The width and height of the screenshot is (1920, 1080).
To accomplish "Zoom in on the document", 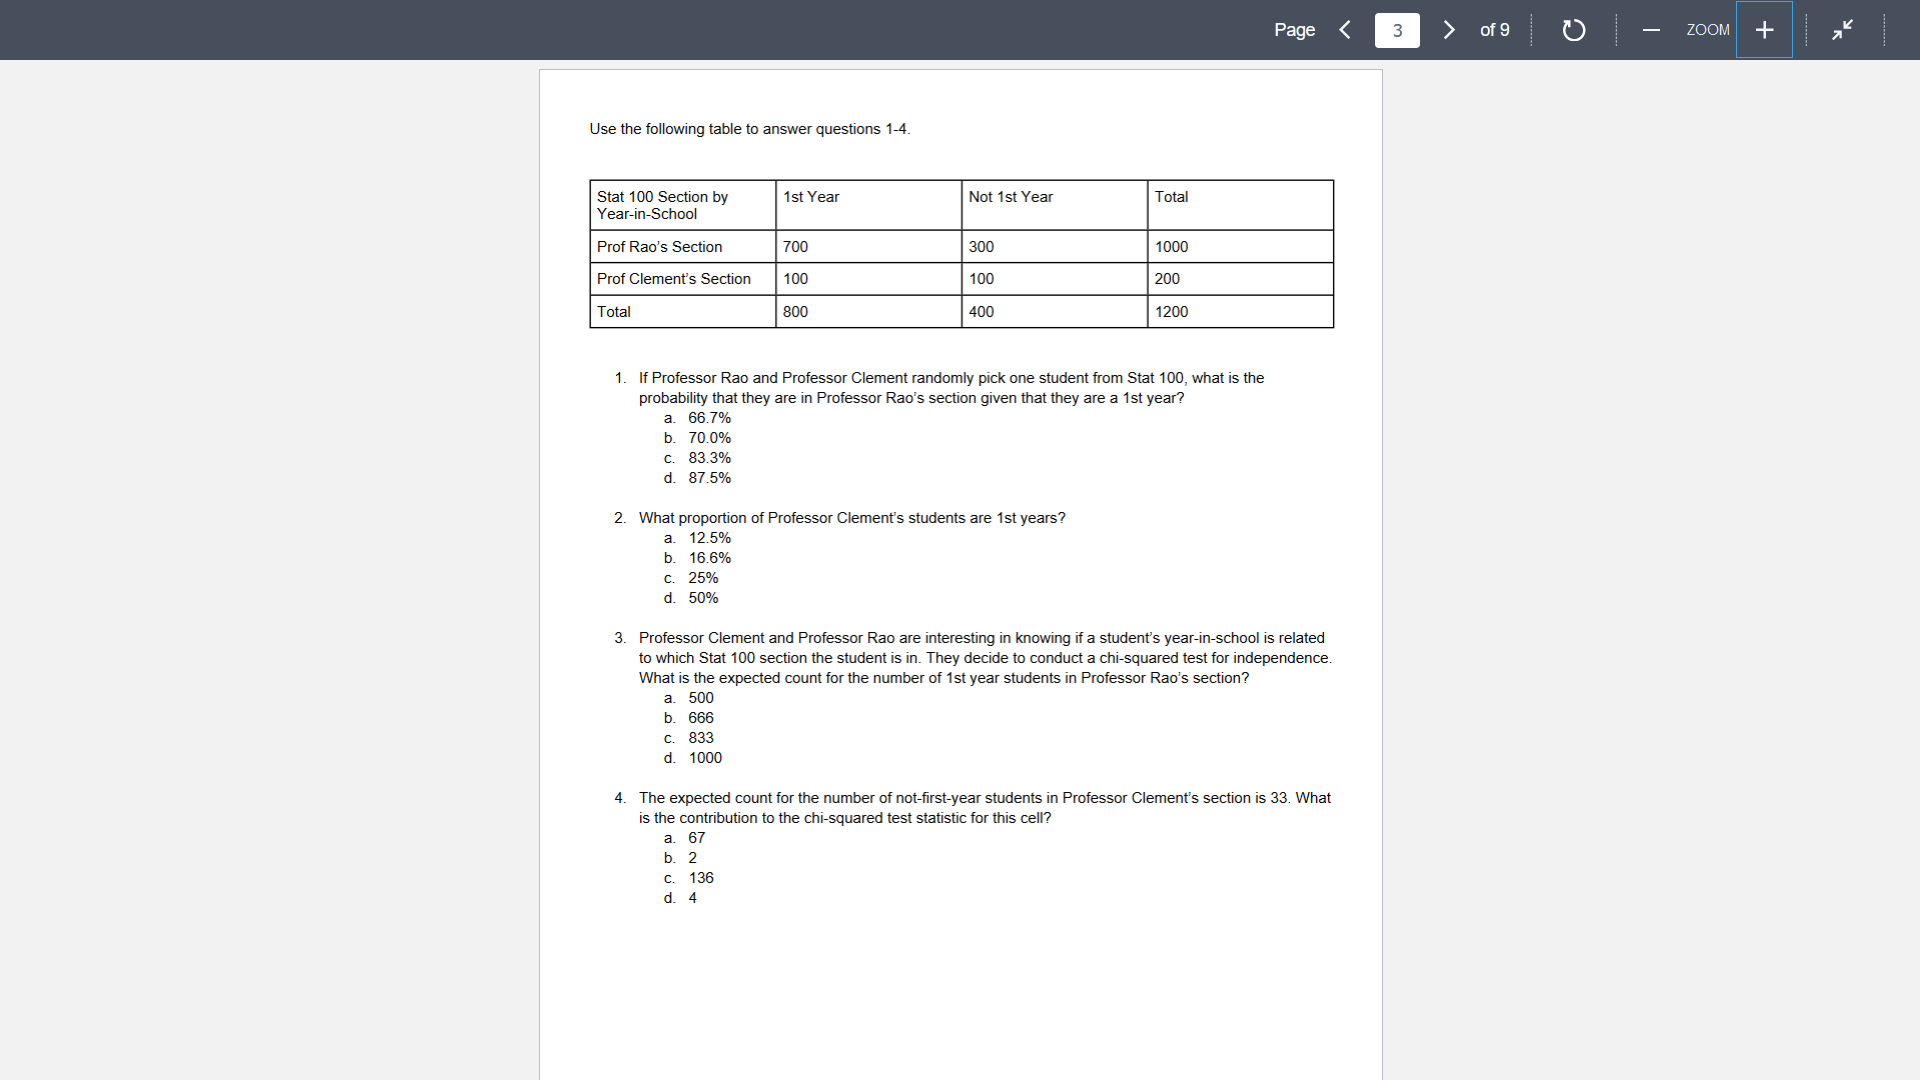I will [x=1764, y=29].
